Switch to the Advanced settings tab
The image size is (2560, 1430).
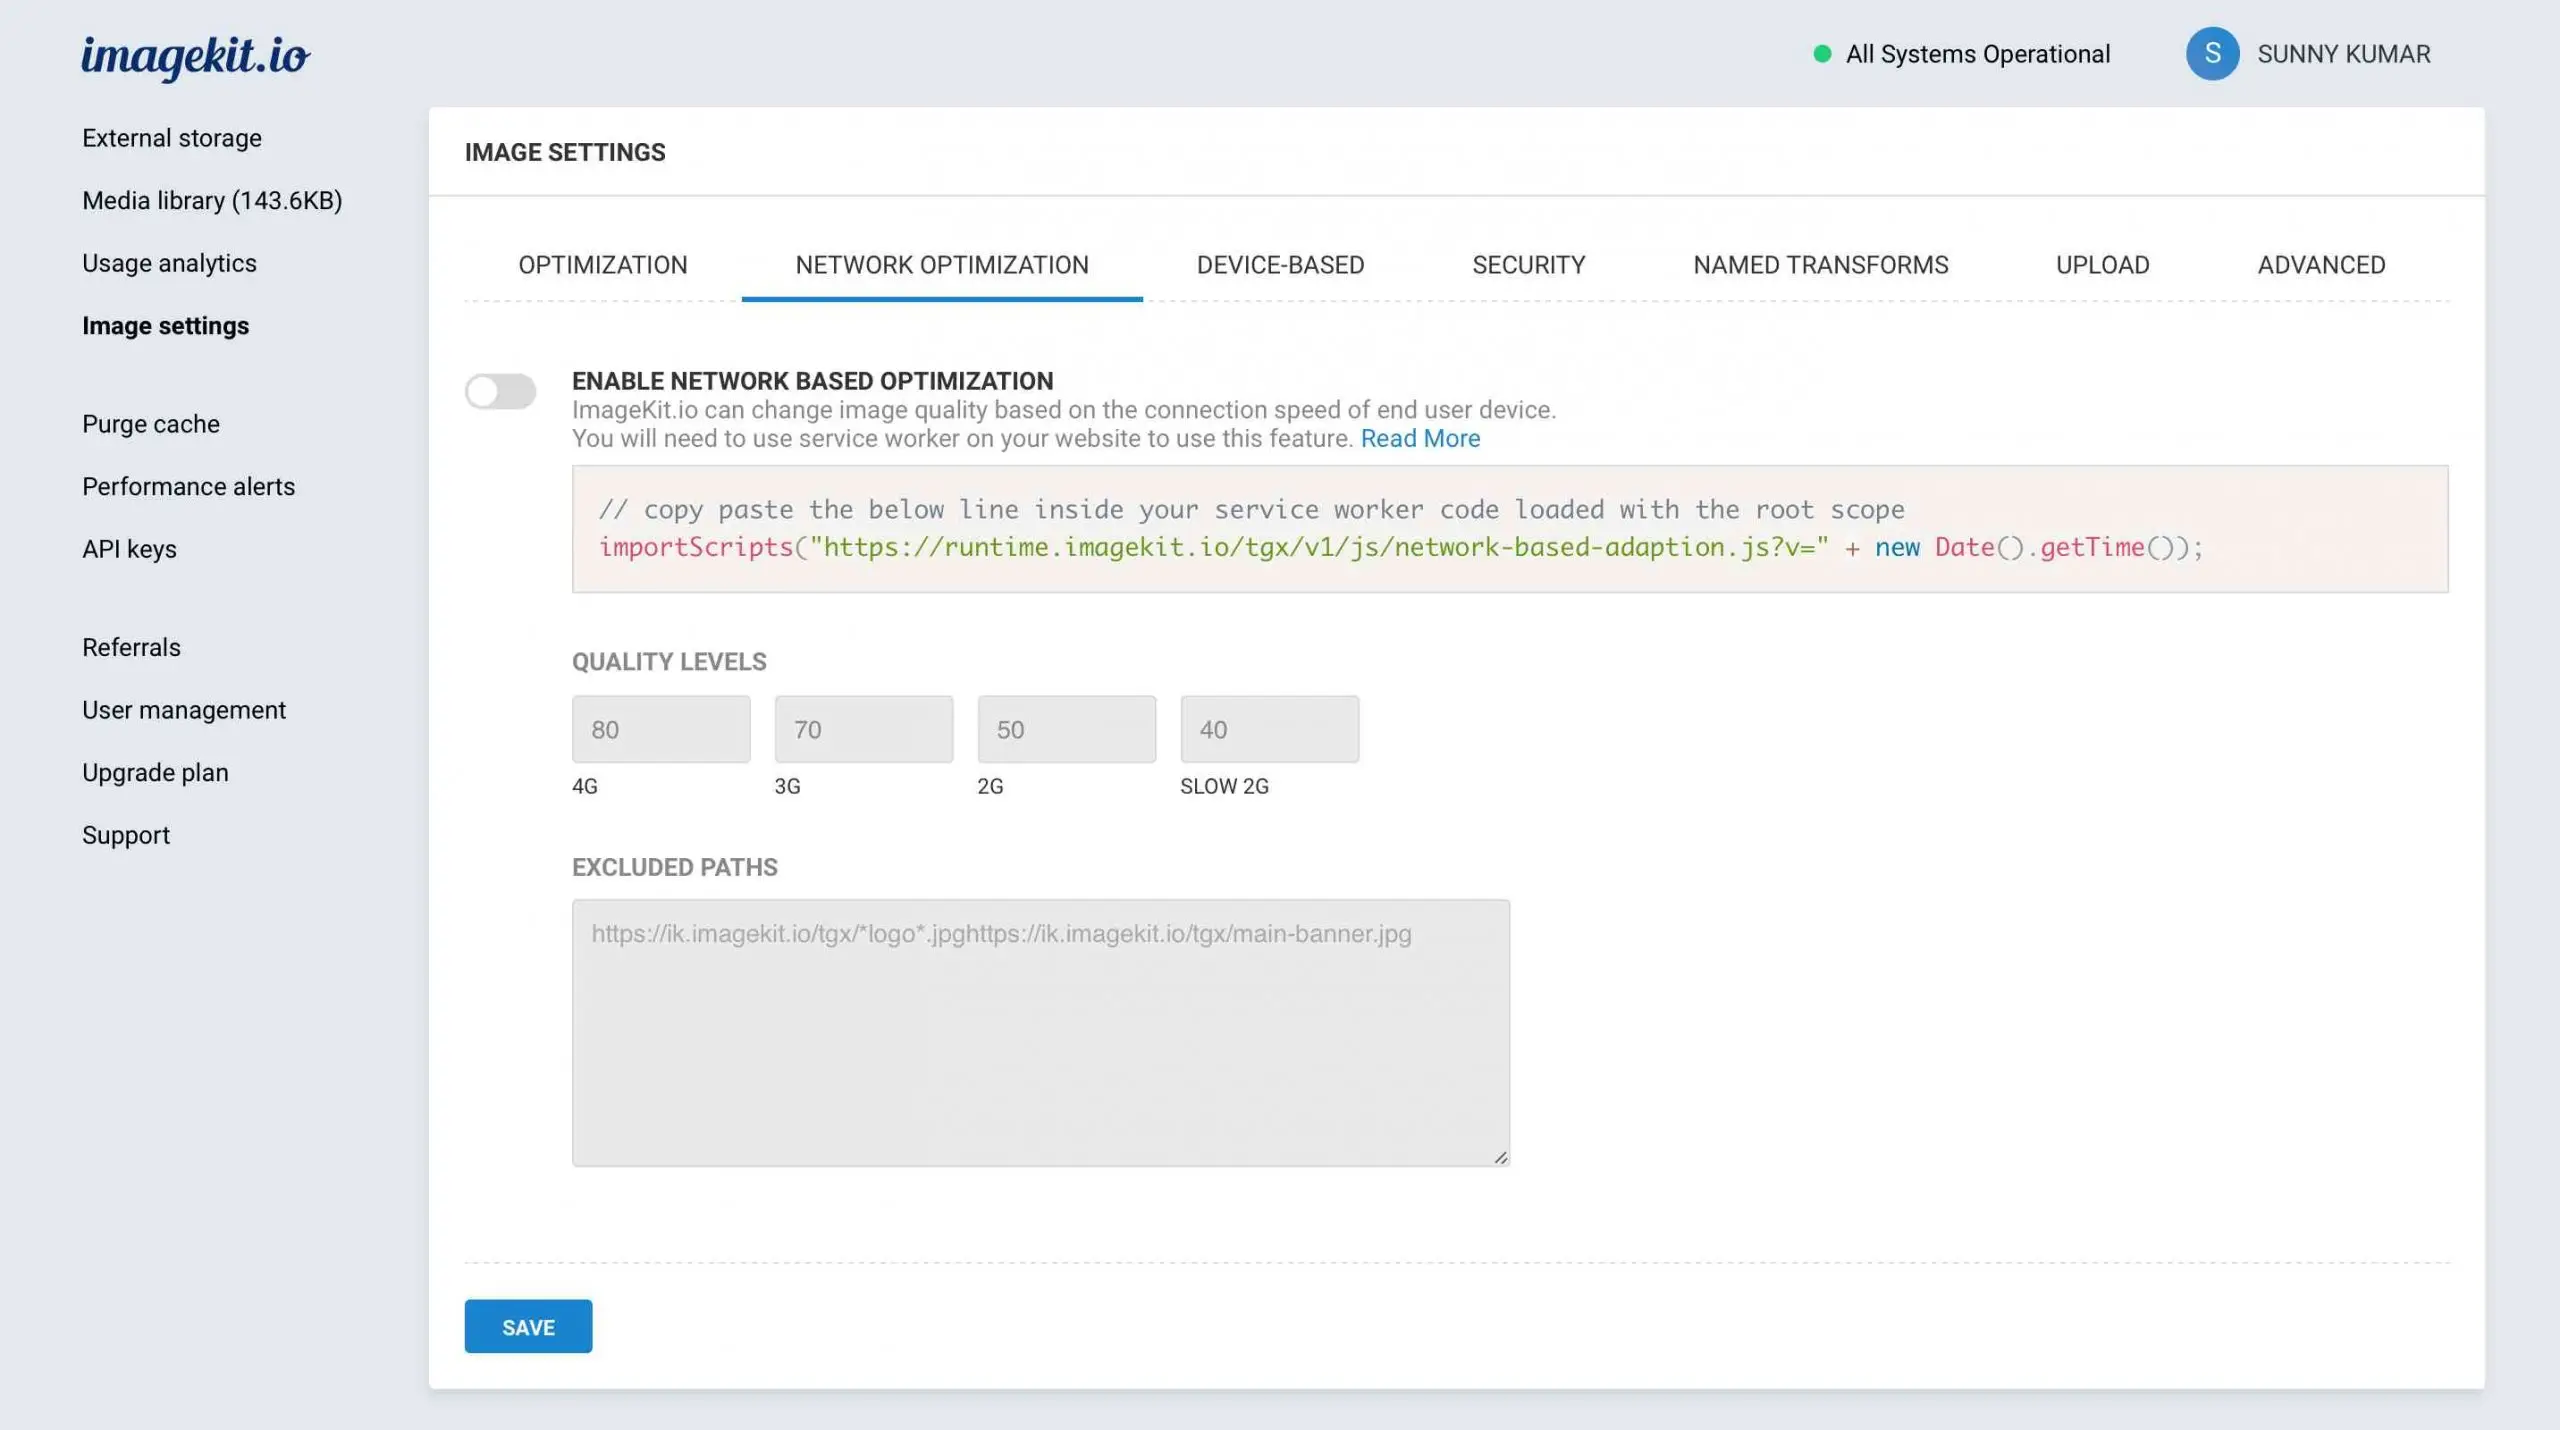[x=2321, y=265]
